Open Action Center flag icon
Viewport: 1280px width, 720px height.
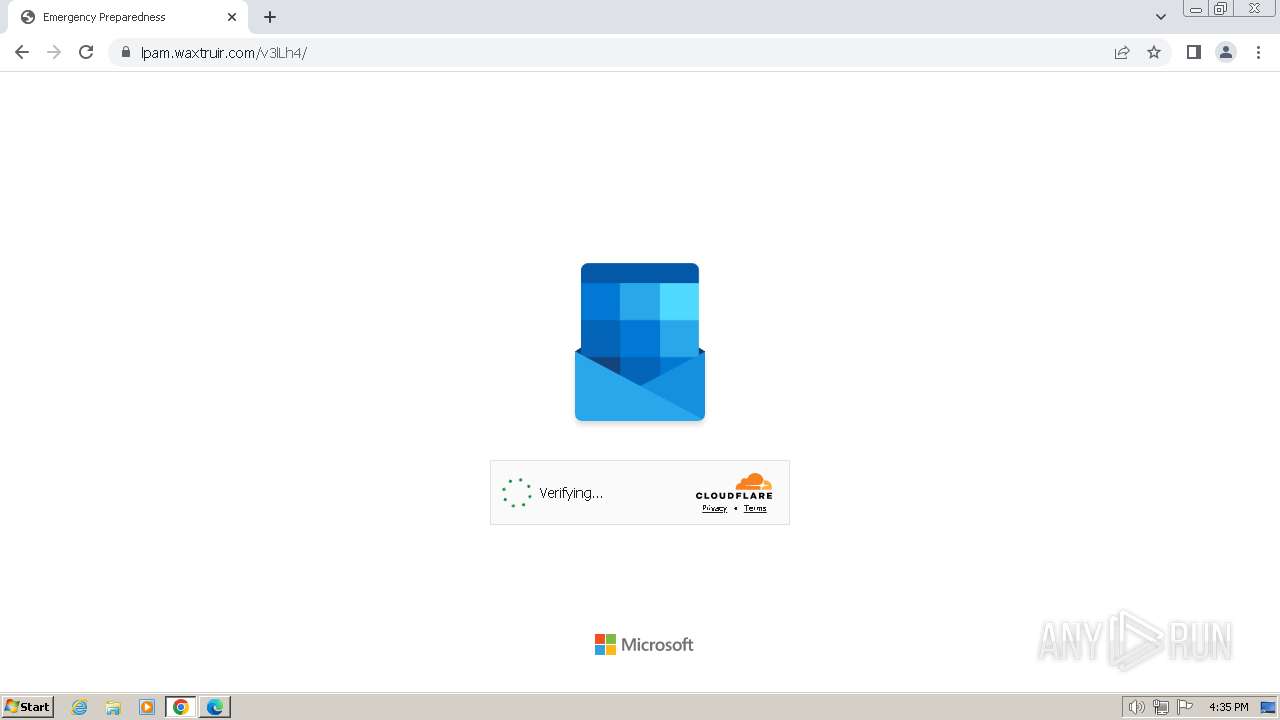click(1185, 707)
